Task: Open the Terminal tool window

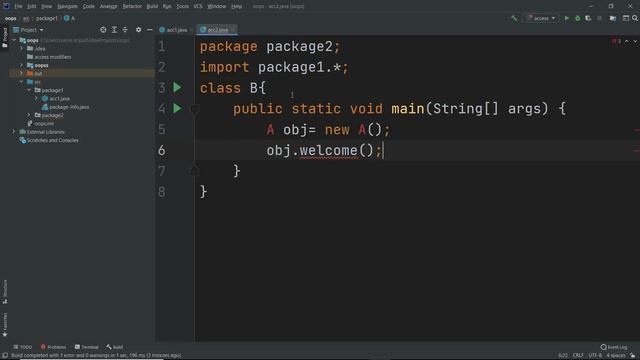Action: click(x=87, y=347)
